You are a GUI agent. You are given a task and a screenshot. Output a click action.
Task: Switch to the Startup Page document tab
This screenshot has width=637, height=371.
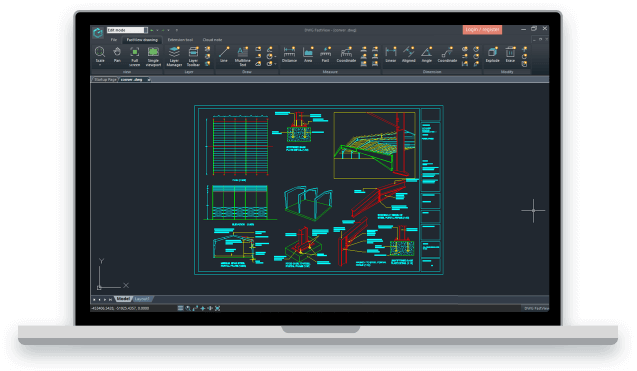point(105,80)
